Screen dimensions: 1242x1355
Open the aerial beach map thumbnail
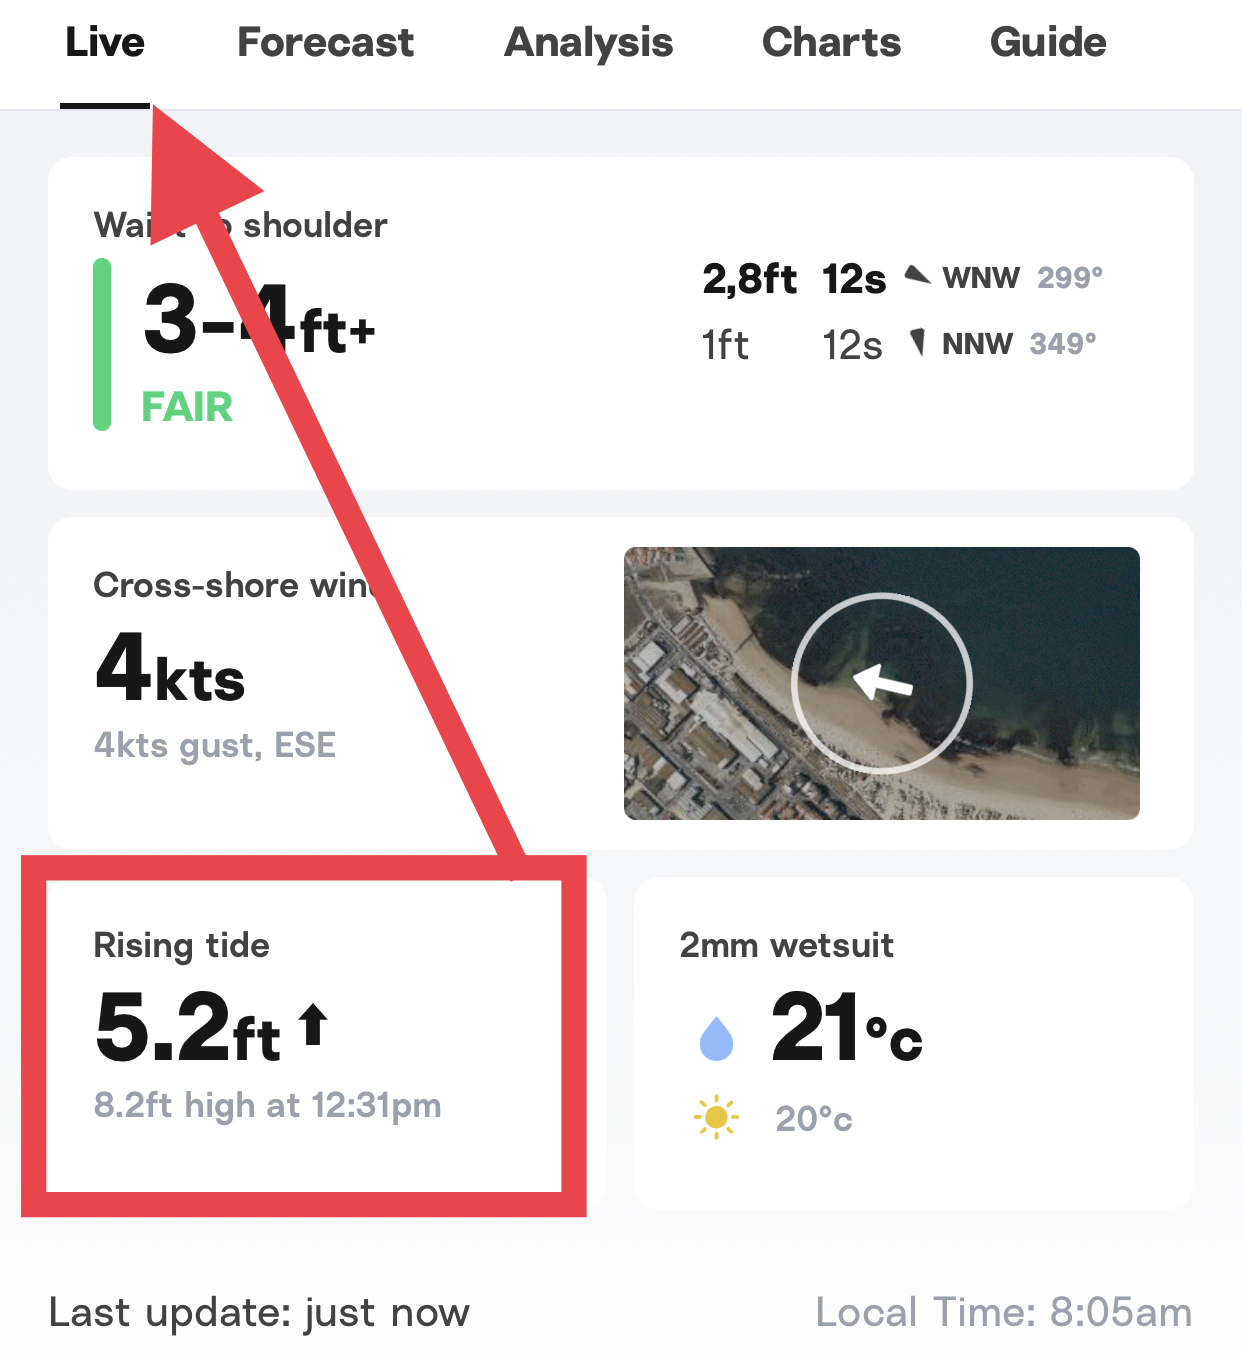click(881, 683)
